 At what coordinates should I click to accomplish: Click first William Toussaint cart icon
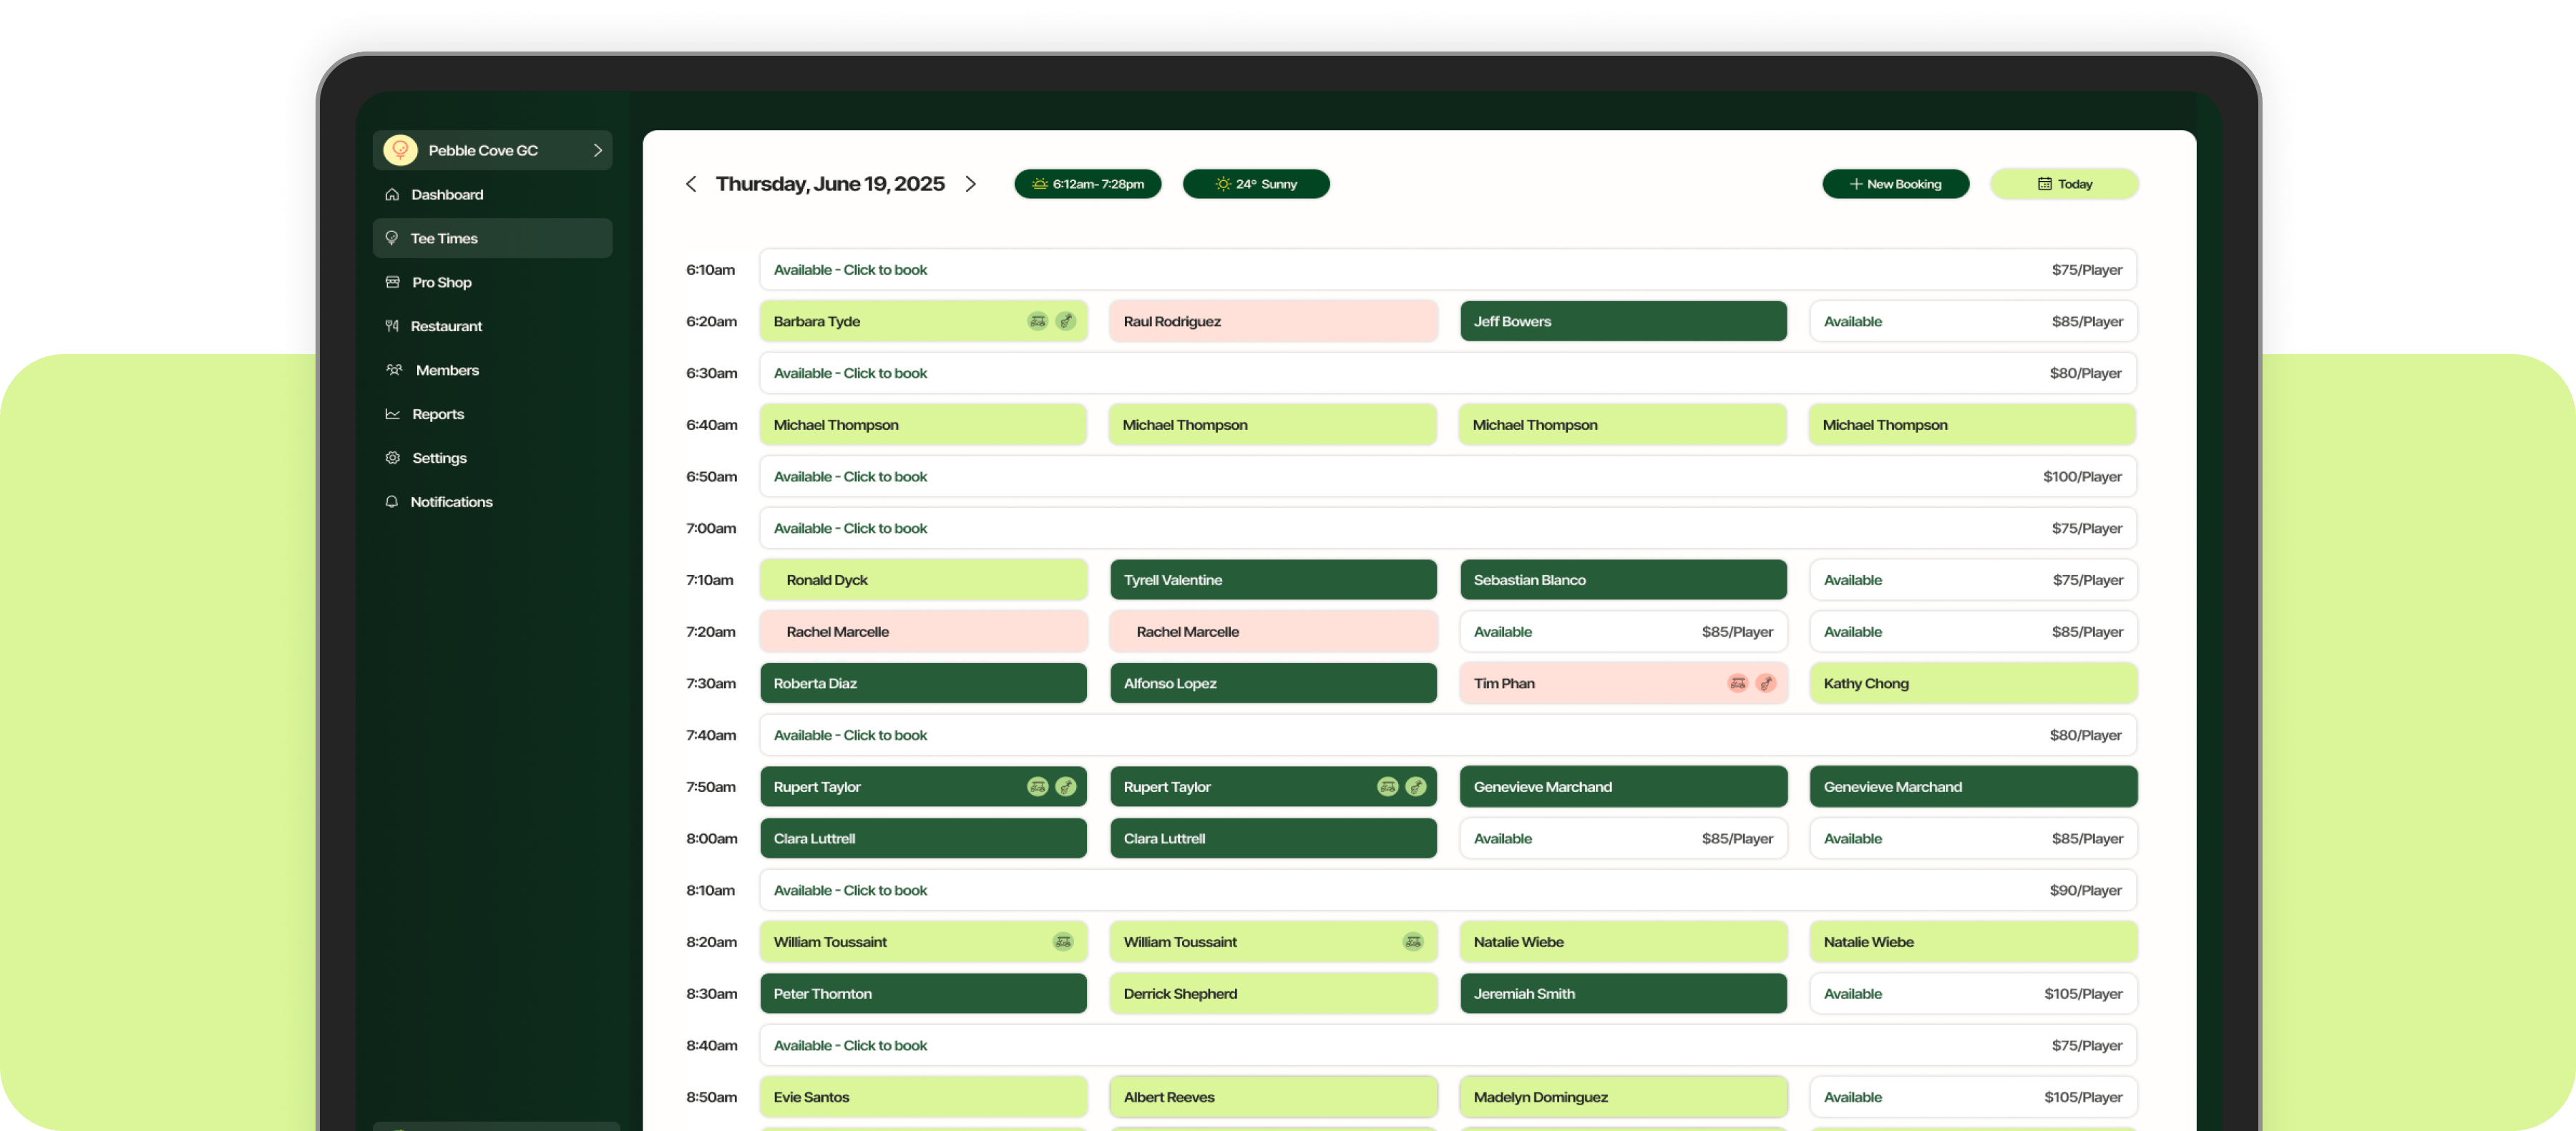coord(1063,942)
